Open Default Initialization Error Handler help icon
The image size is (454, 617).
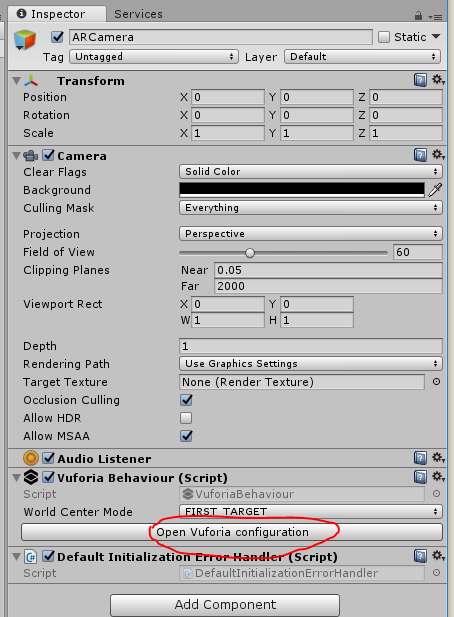point(420,556)
